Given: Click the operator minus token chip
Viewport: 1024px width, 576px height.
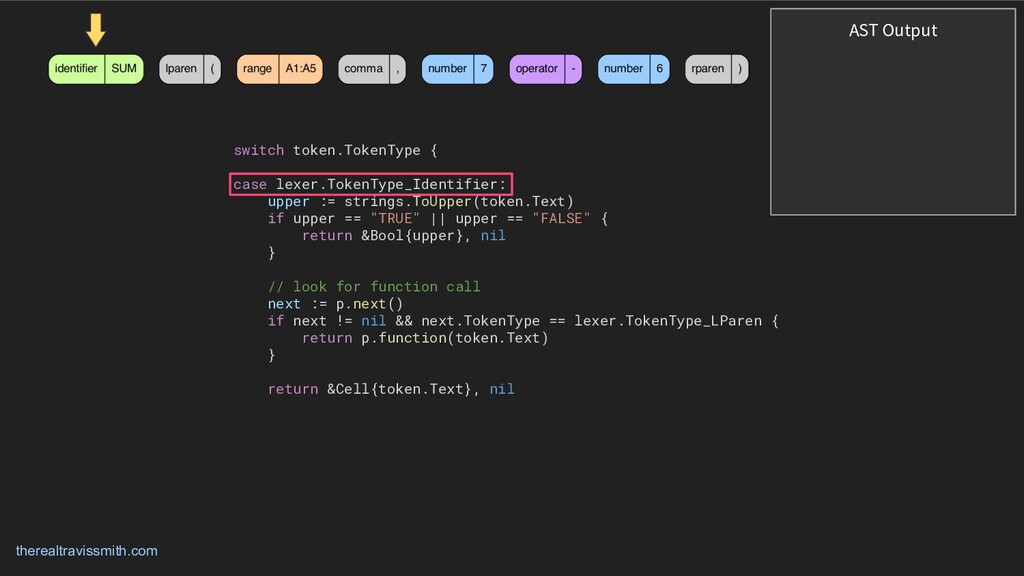Looking at the screenshot, I should 545,69.
